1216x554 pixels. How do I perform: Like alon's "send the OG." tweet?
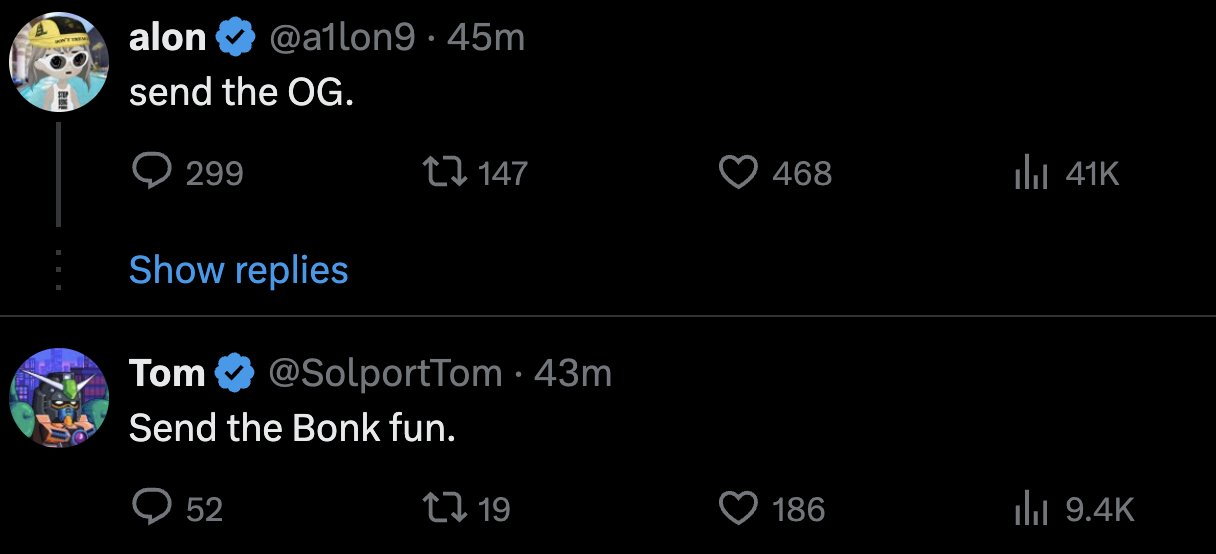tap(739, 174)
